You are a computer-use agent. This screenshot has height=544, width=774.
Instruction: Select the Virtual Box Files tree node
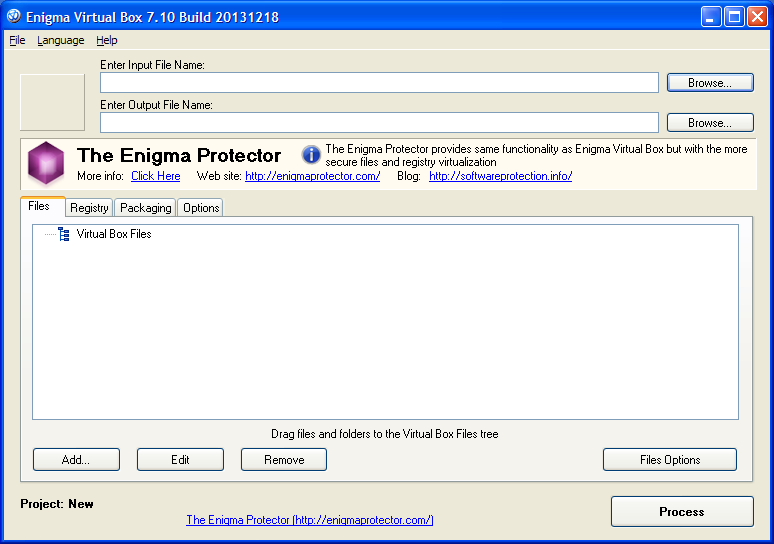pyautogui.click(x=114, y=234)
